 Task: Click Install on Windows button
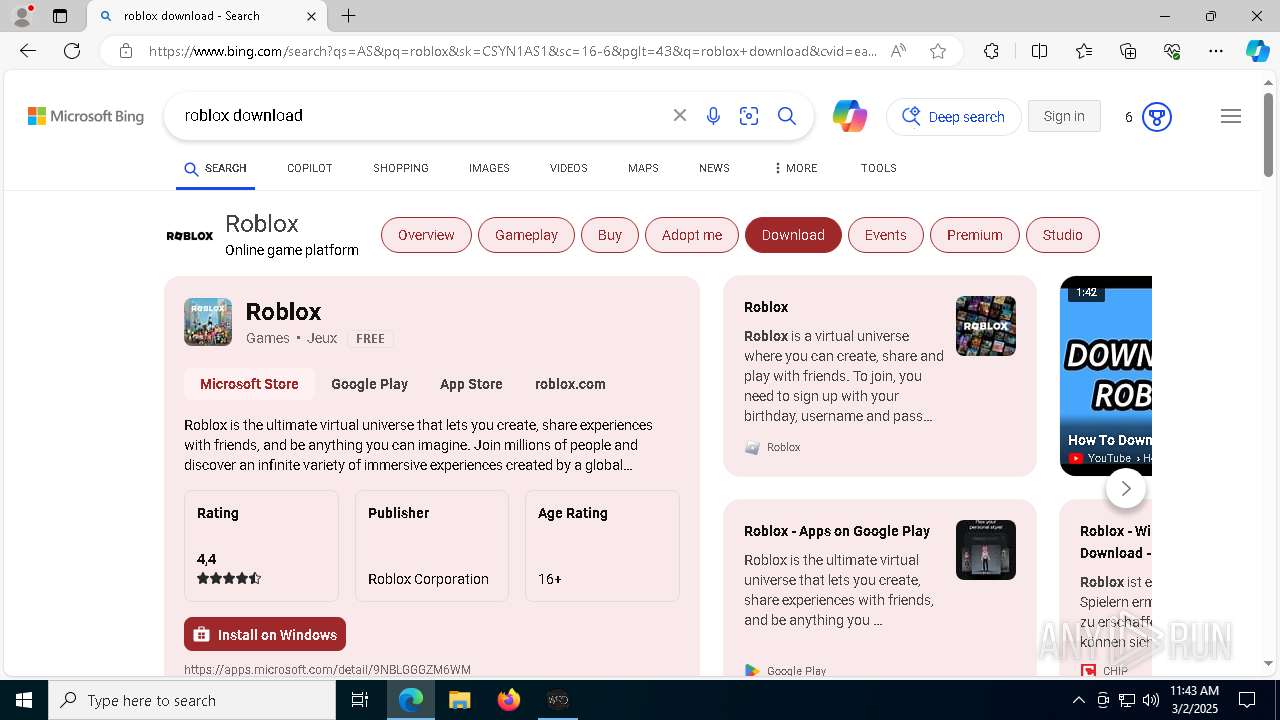point(265,634)
